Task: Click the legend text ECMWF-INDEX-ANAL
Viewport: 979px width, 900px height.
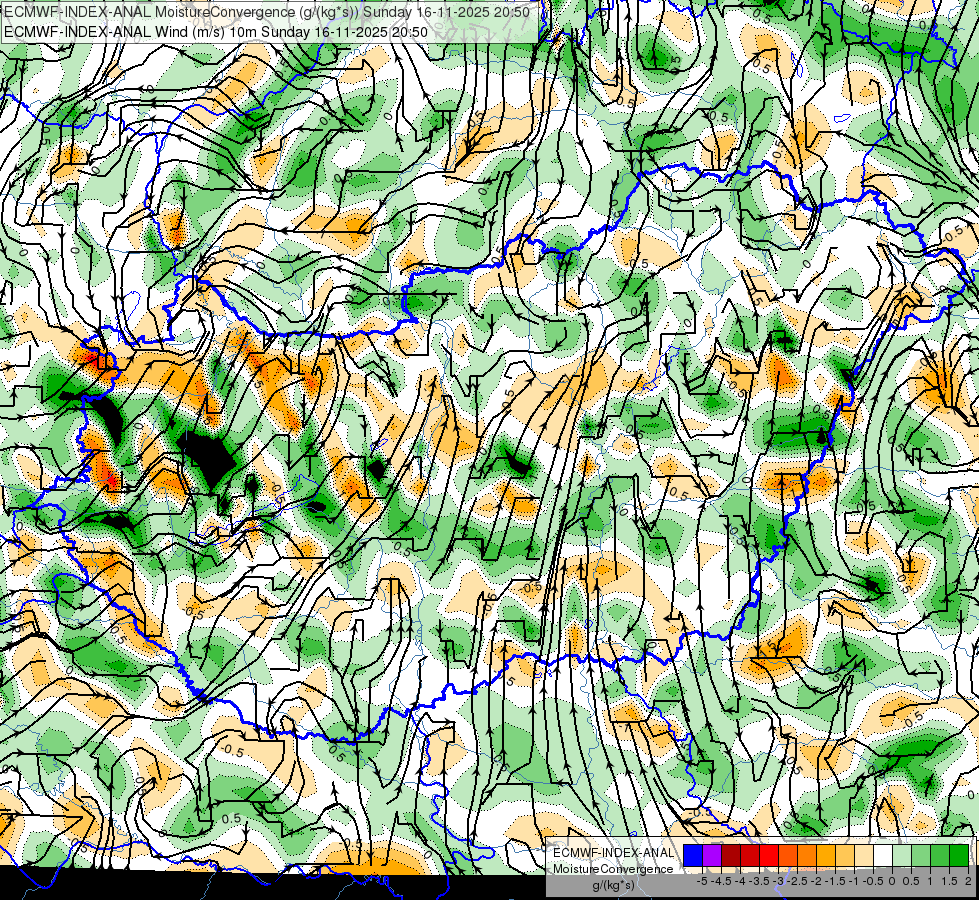Action: pyautogui.click(x=613, y=853)
